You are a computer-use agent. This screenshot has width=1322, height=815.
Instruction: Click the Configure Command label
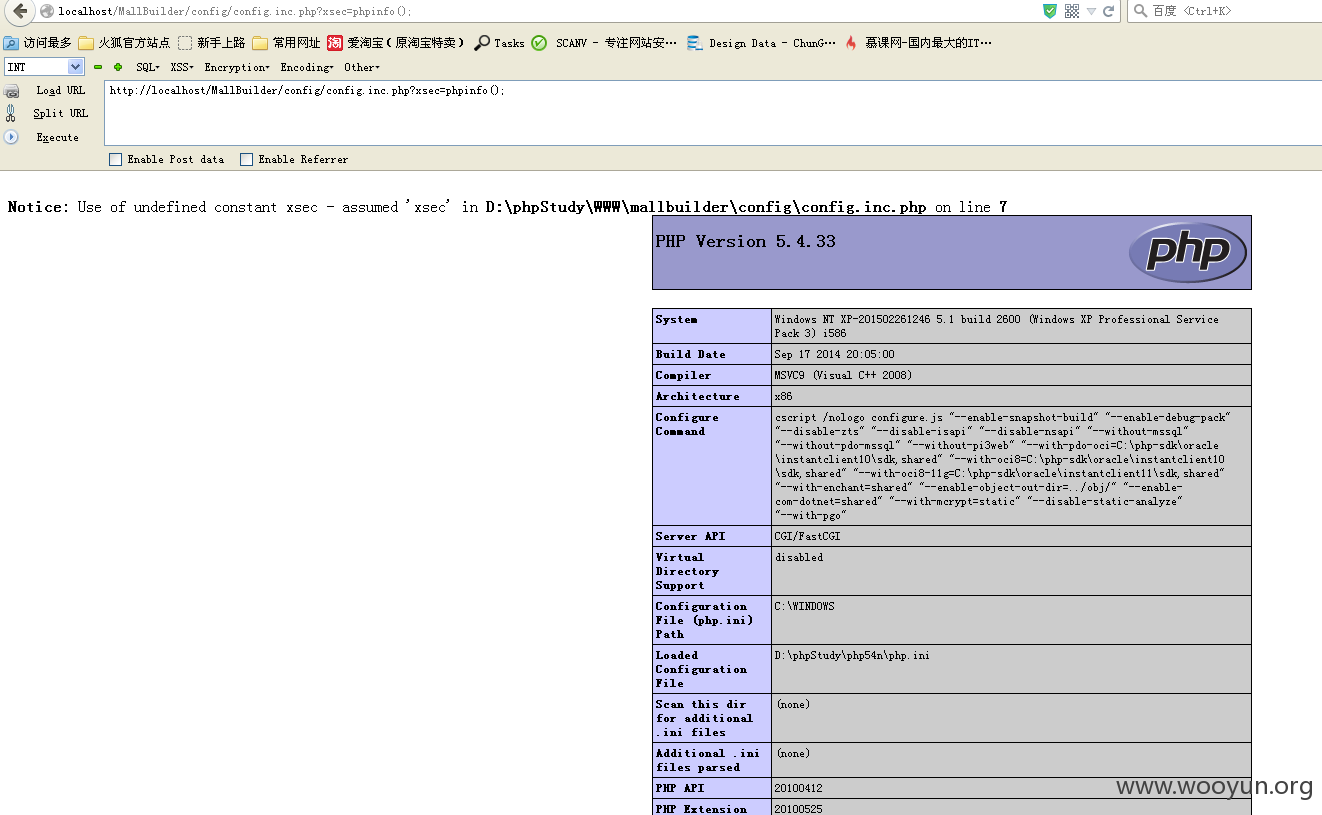687,425
